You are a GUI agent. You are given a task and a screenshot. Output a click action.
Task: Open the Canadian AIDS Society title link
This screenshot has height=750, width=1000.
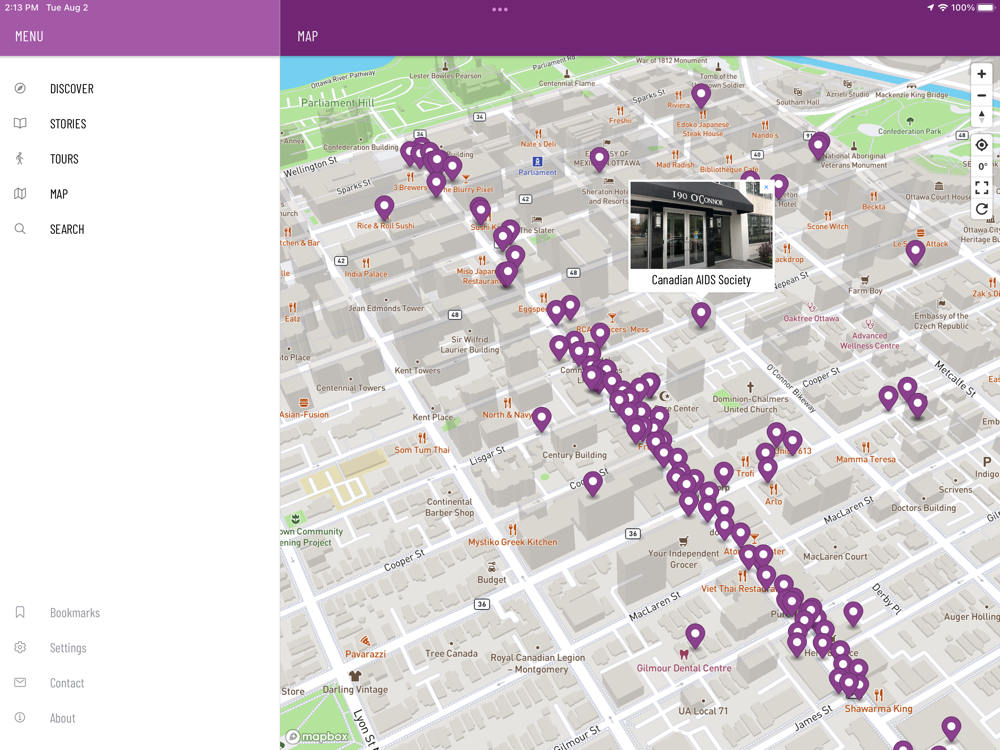click(701, 280)
